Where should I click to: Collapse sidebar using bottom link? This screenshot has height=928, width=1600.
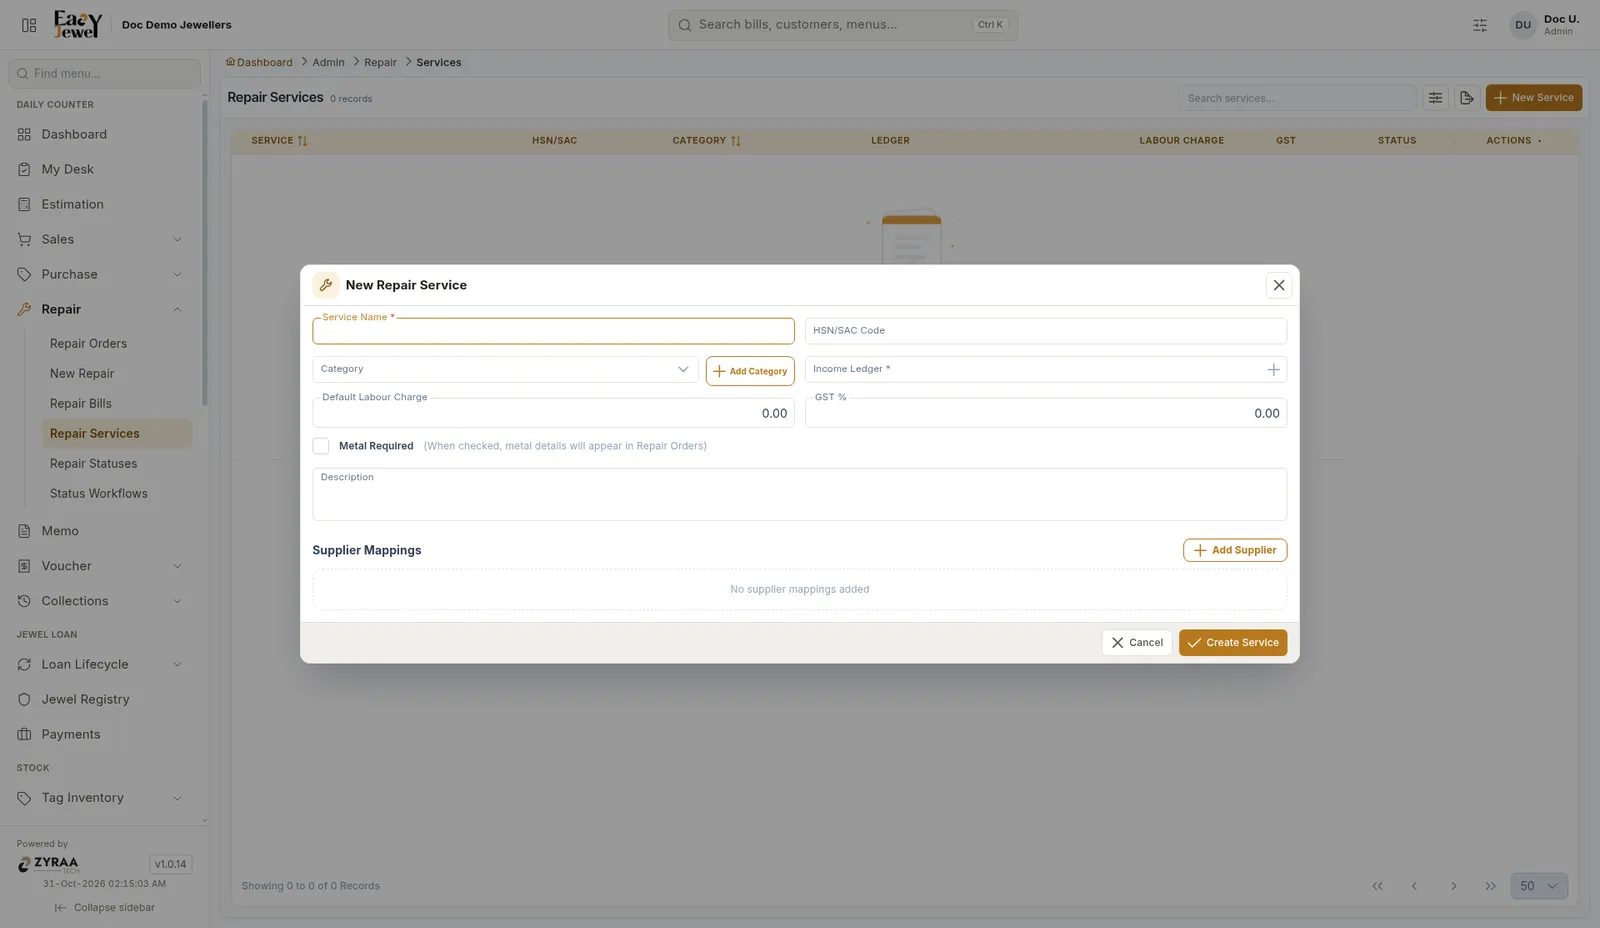(104, 908)
